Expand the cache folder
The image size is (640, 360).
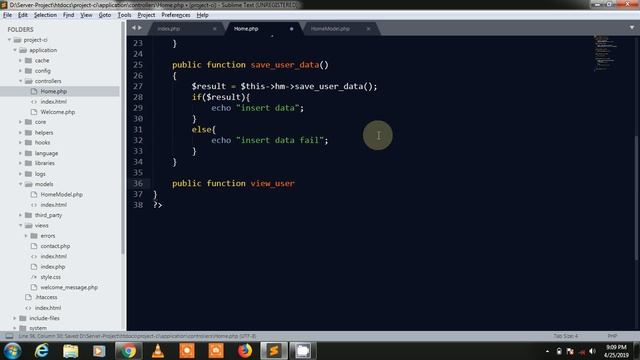20,60
